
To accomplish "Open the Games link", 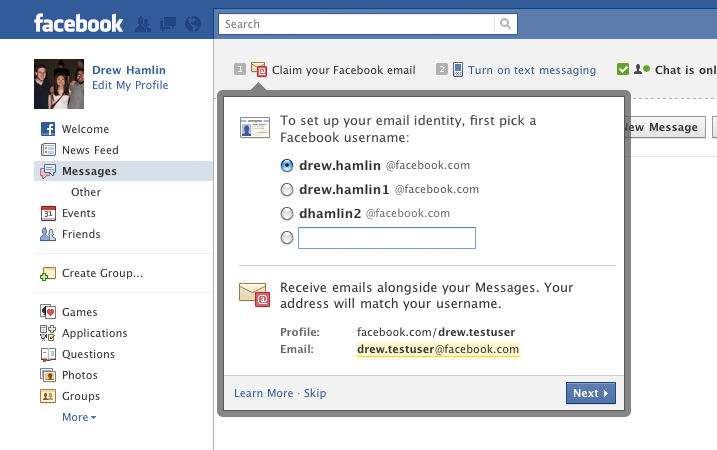I will [80, 312].
